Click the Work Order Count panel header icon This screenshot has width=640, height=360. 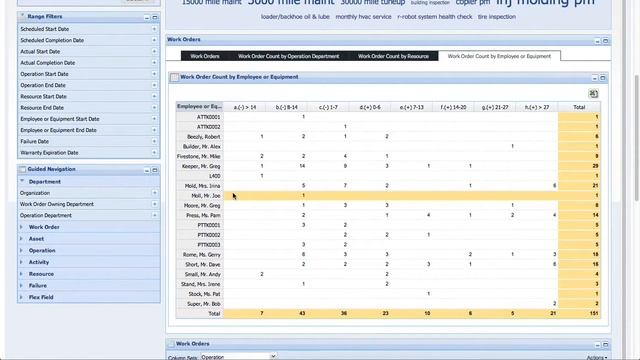click(174, 77)
